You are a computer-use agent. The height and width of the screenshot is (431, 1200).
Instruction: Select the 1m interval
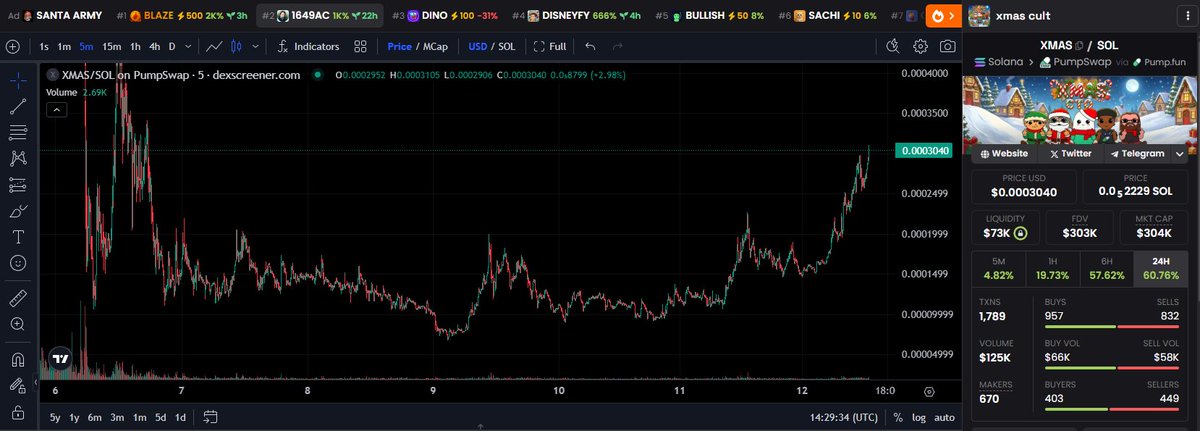click(x=63, y=46)
